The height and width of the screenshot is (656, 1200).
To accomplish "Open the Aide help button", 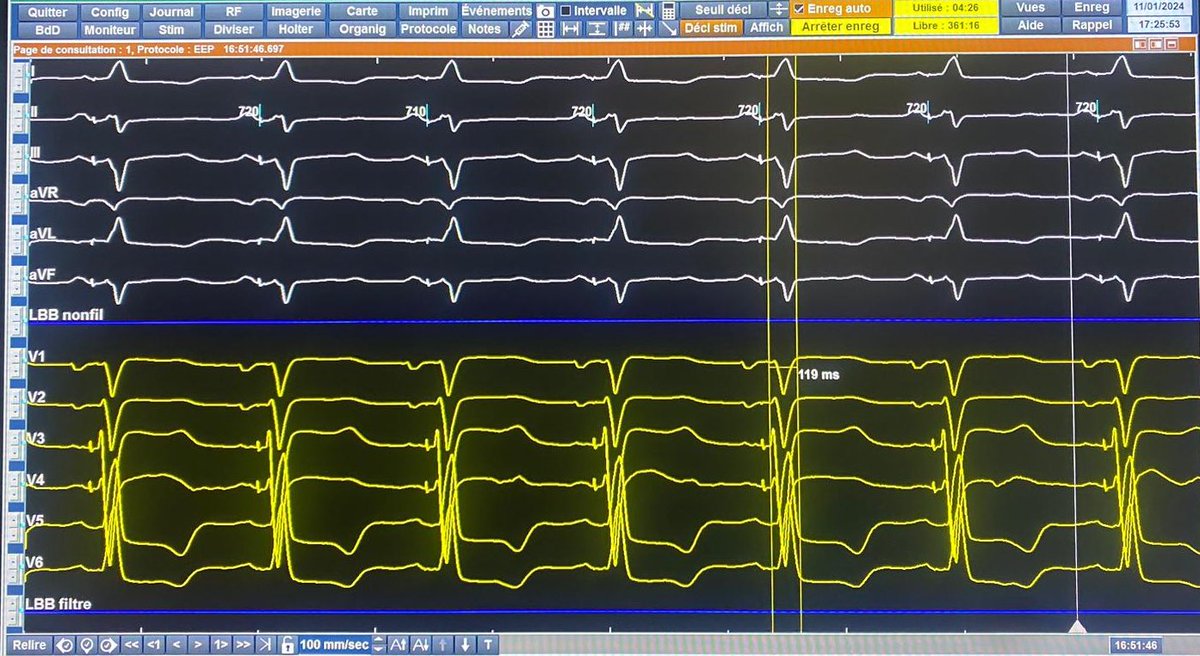I will pyautogui.click(x=1030, y=26).
